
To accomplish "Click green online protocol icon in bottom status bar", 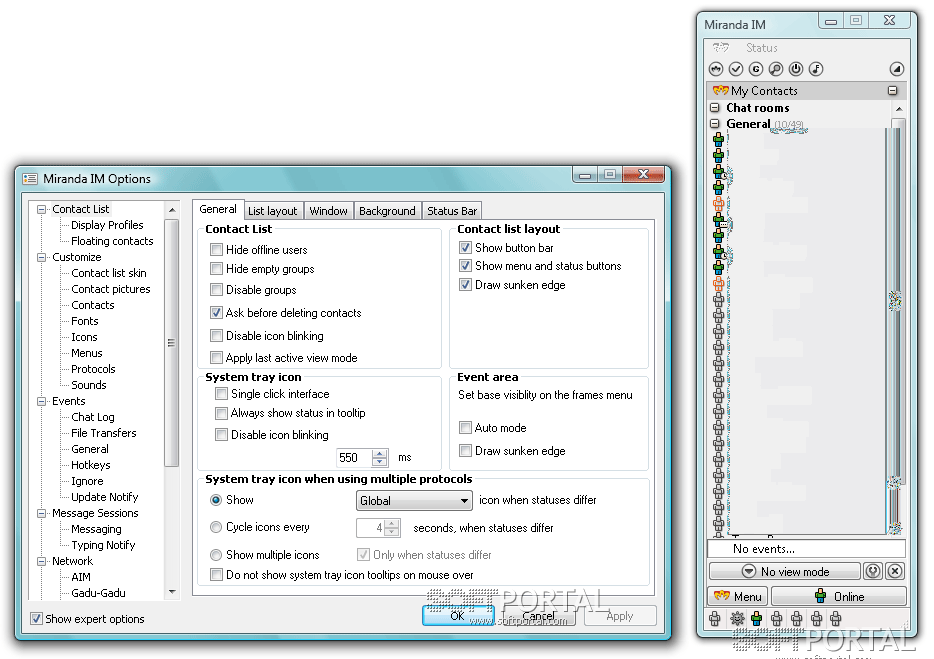I will pos(756,618).
